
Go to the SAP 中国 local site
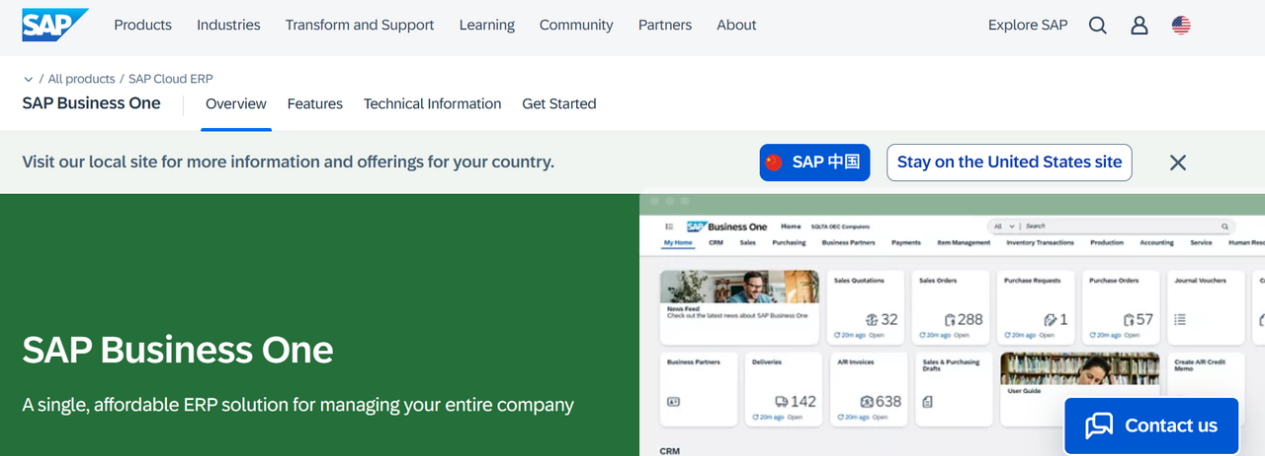click(x=815, y=162)
